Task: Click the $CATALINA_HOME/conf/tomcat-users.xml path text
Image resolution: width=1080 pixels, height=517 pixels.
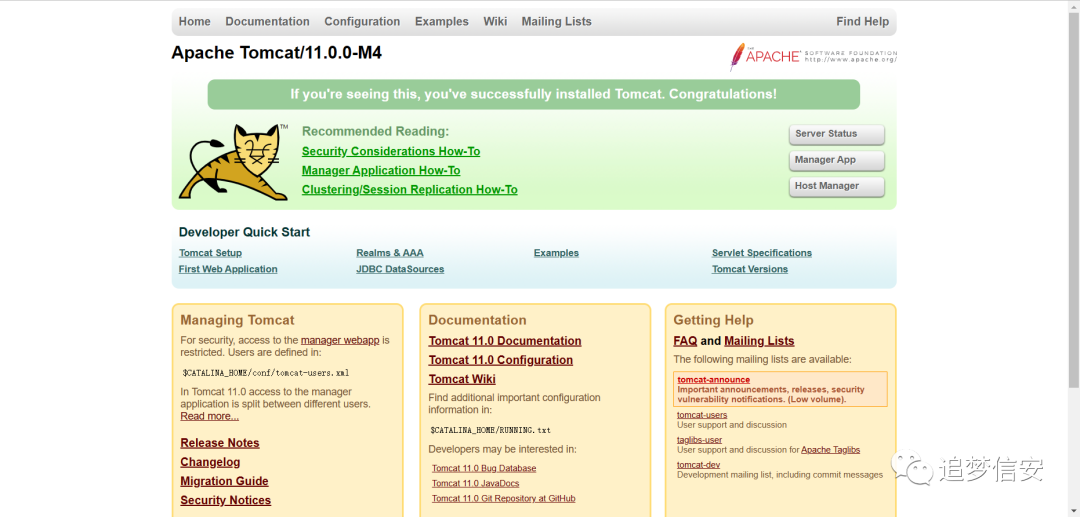Action: coord(266,372)
